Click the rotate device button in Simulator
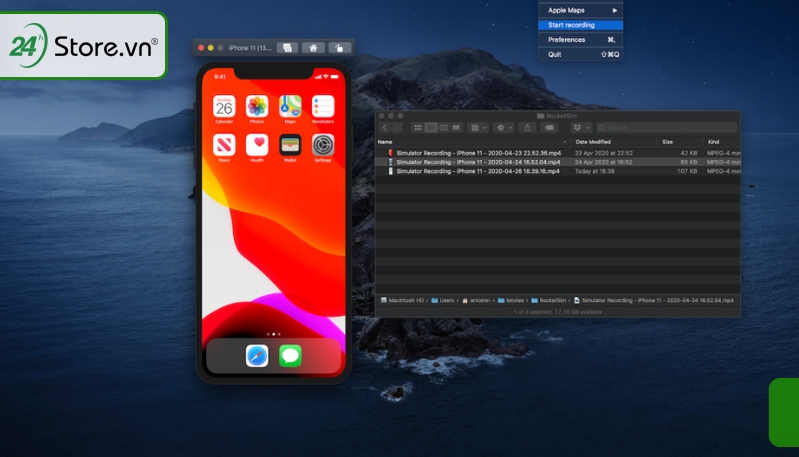Viewport: 799px width, 457px height. [339, 48]
